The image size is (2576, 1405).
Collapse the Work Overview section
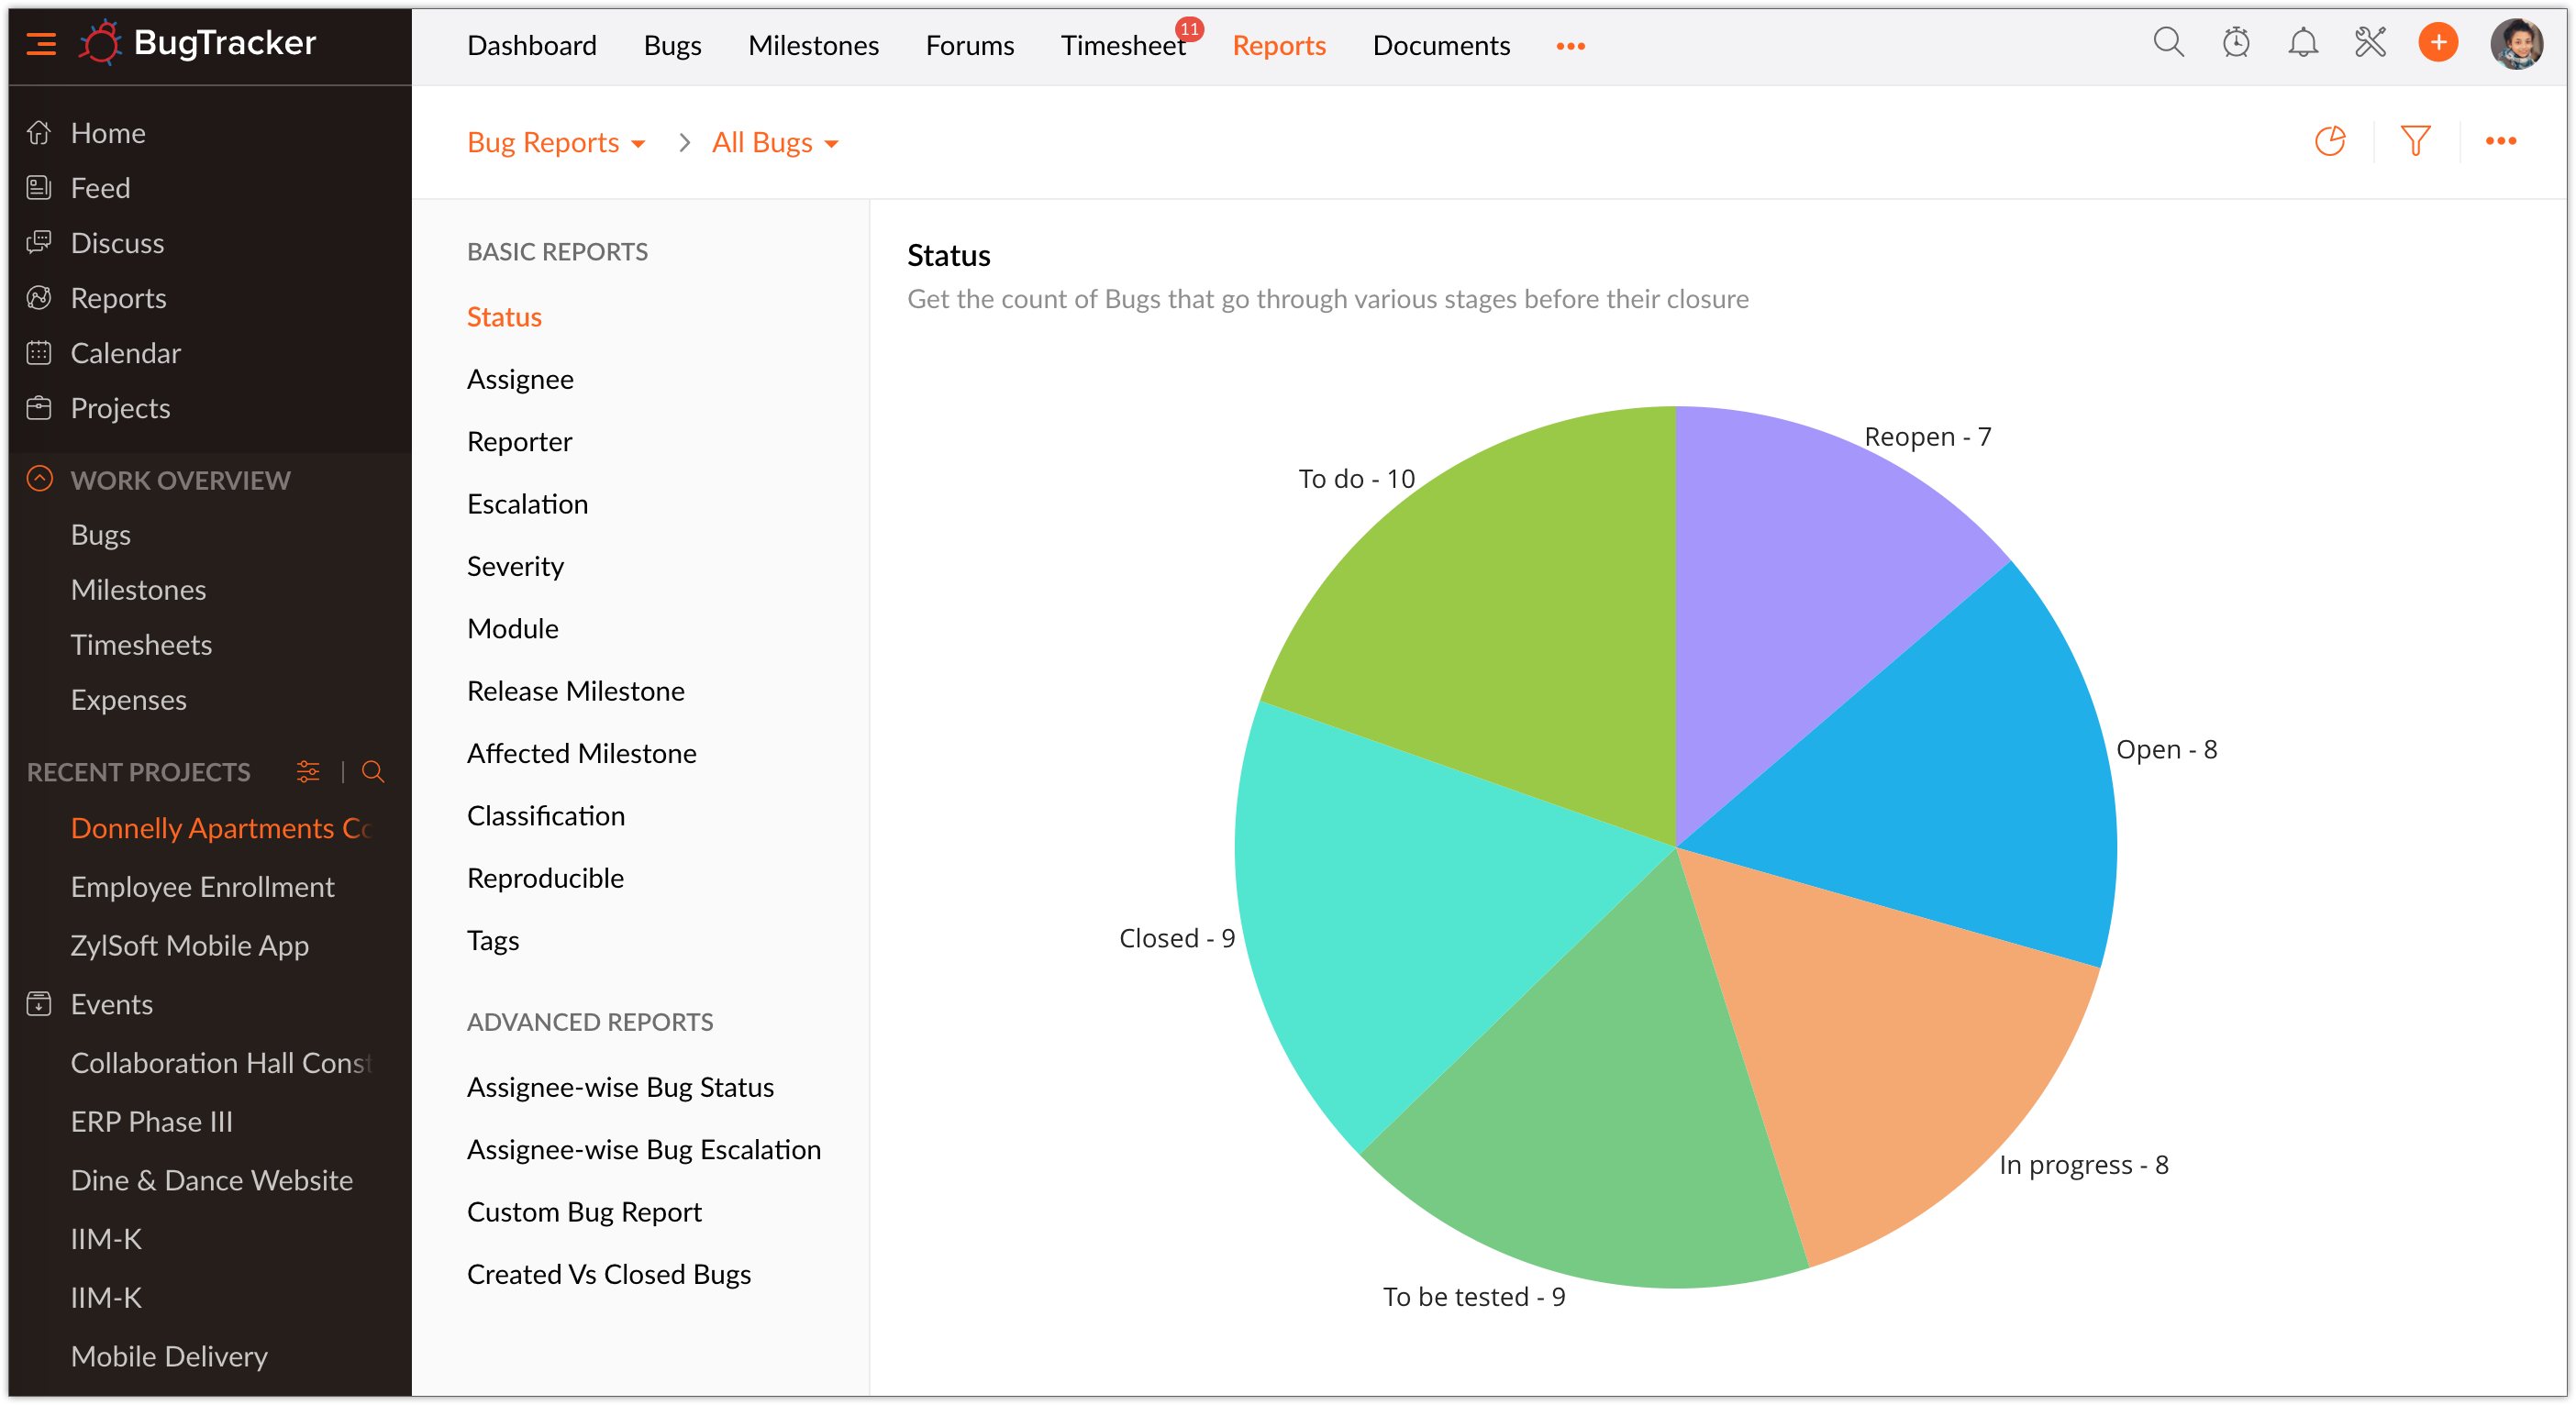click(39, 480)
